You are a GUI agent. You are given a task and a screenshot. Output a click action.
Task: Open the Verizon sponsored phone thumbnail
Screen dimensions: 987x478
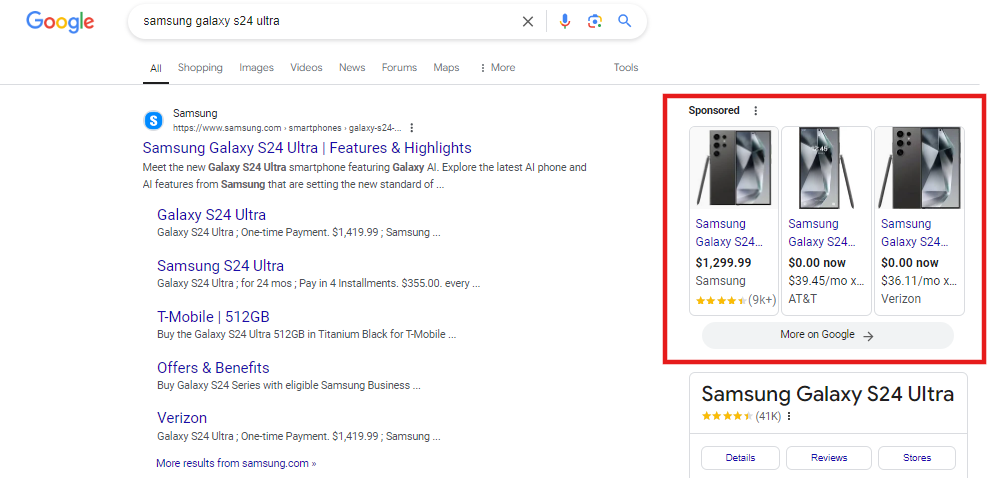pos(919,168)
